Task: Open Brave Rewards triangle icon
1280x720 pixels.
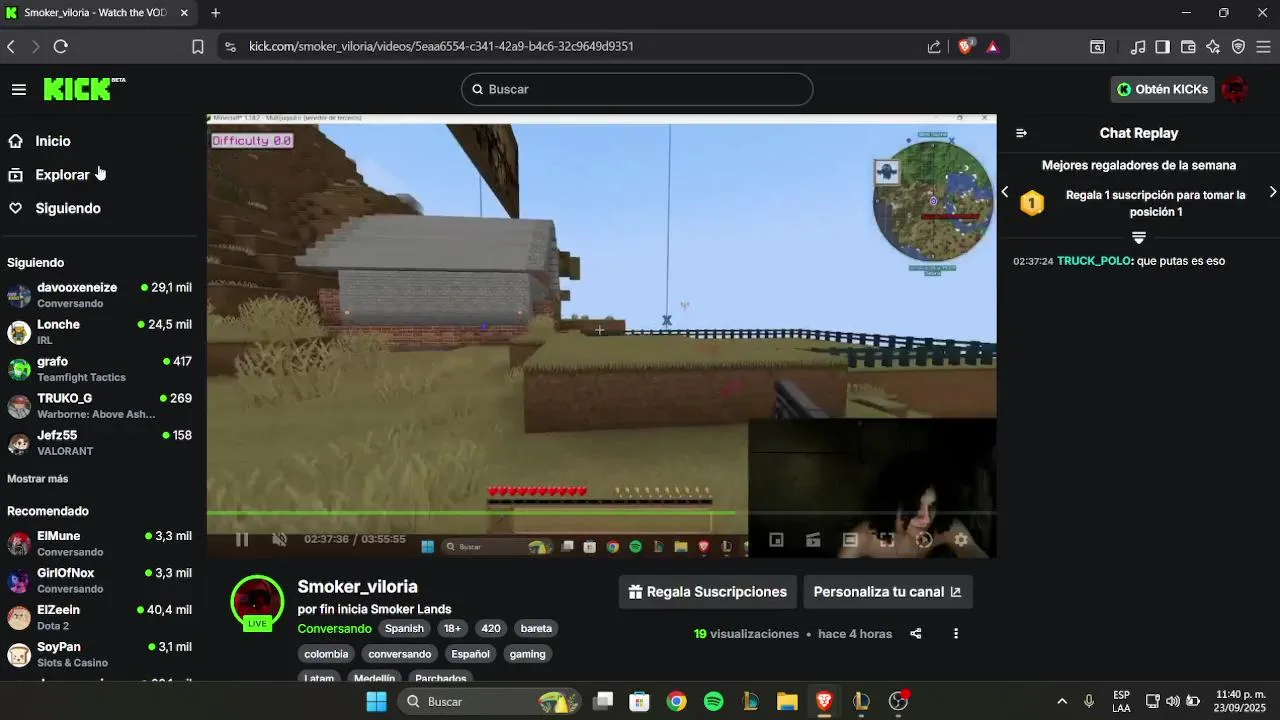Action: (992, 46)
